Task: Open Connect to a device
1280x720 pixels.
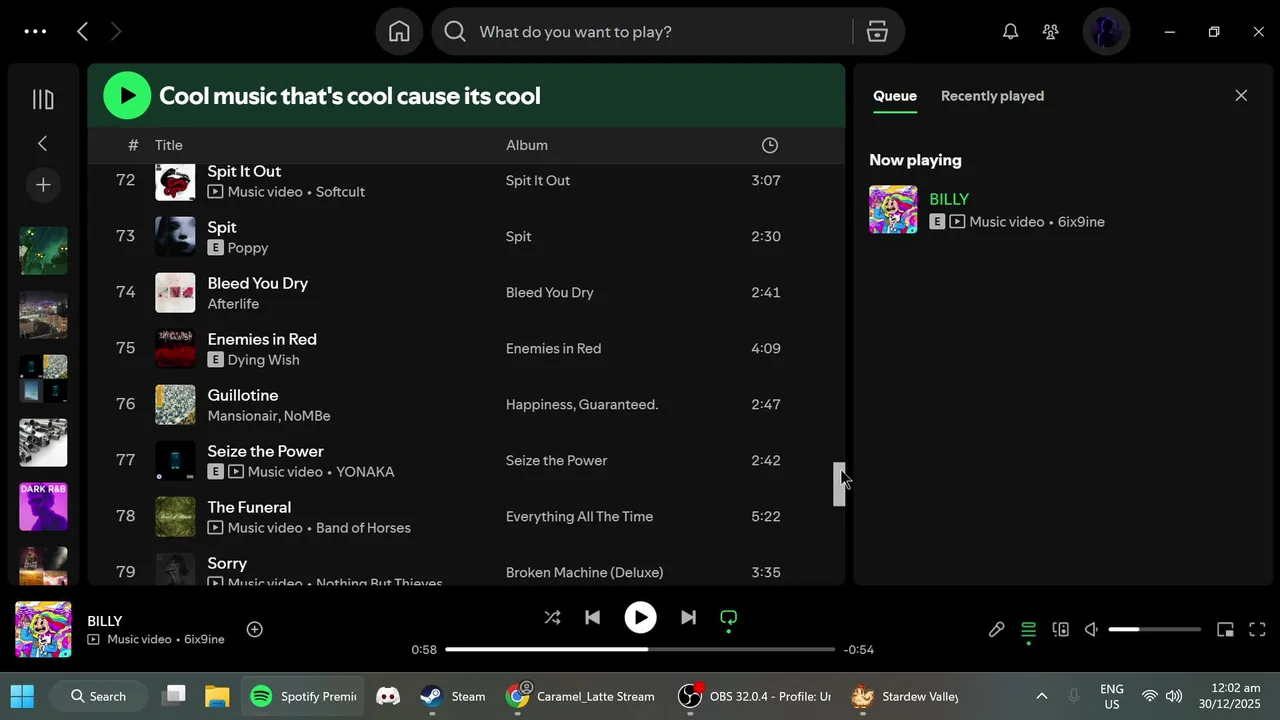Action: pos(1060,629)
